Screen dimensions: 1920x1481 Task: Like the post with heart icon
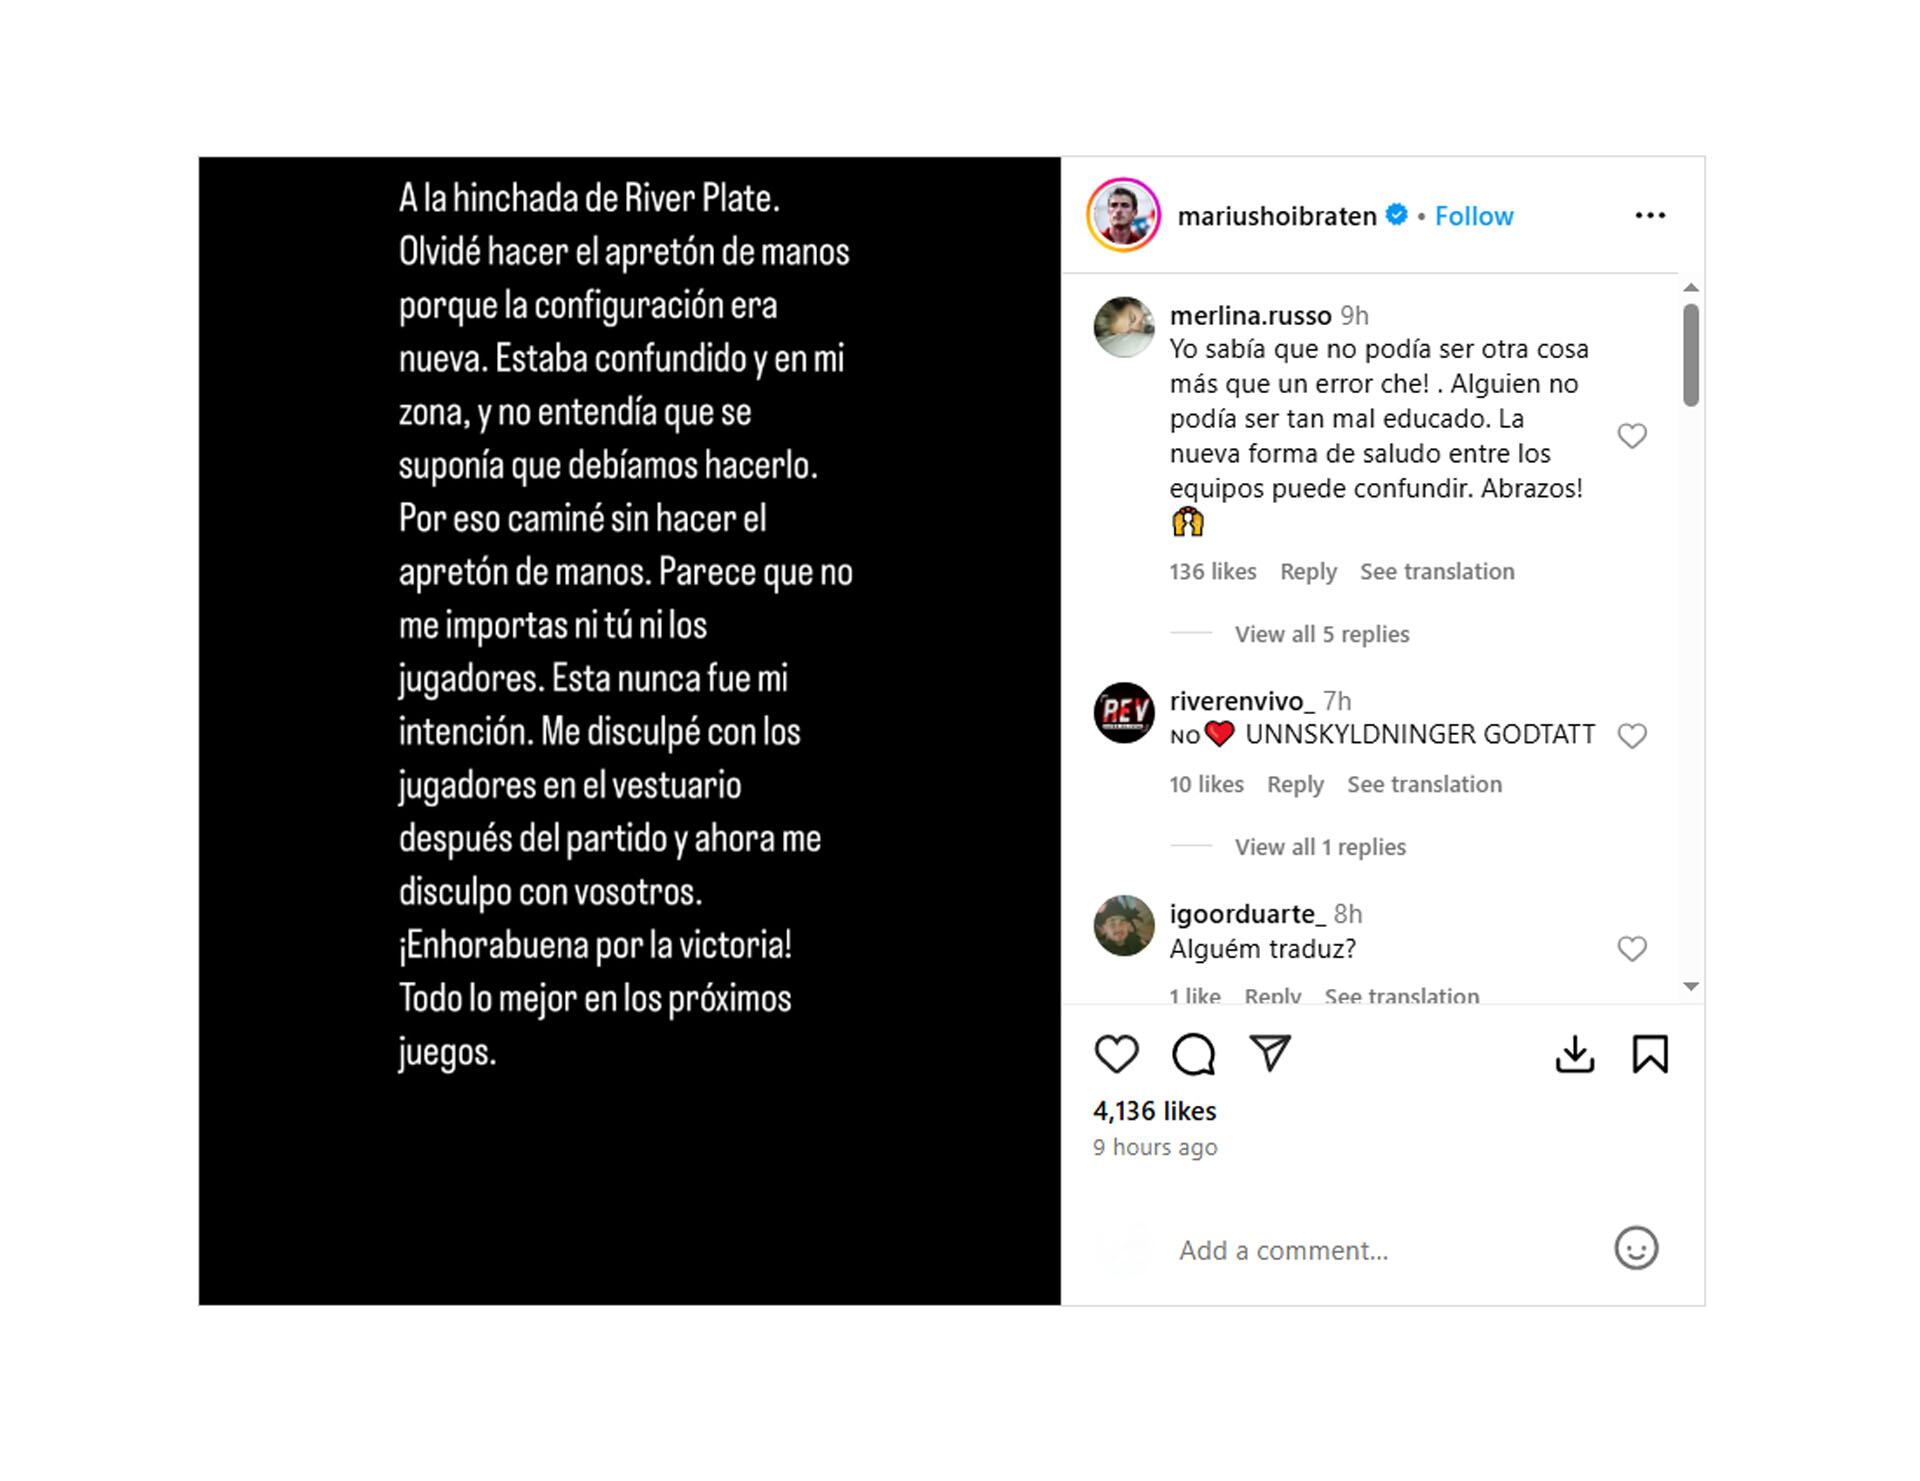(x=1116, y=1054)
